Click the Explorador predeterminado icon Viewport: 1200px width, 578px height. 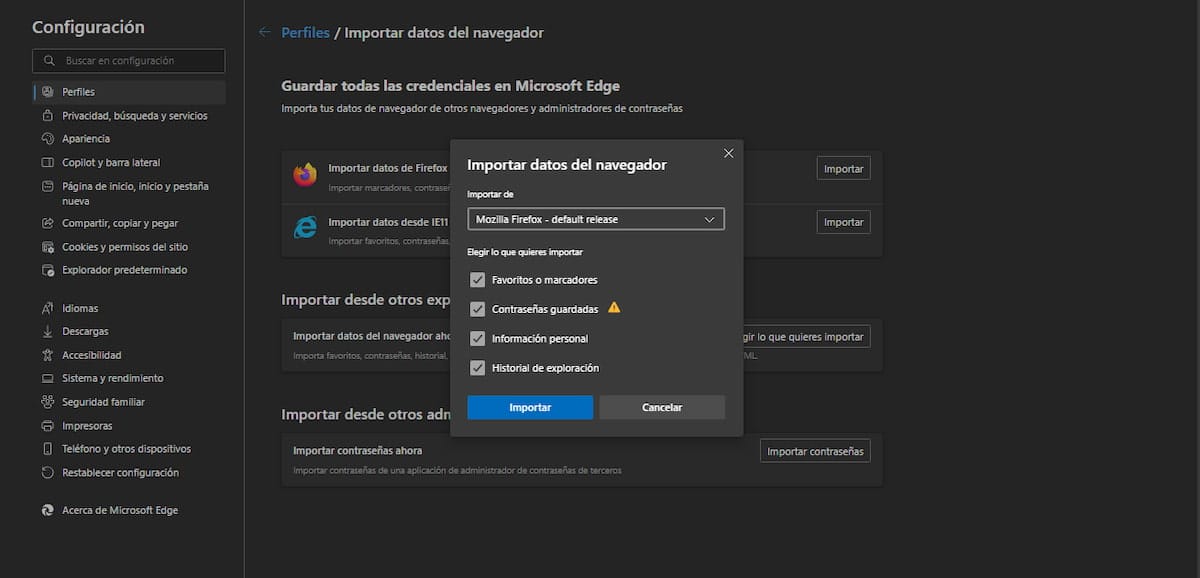click(x=47, y=270)
